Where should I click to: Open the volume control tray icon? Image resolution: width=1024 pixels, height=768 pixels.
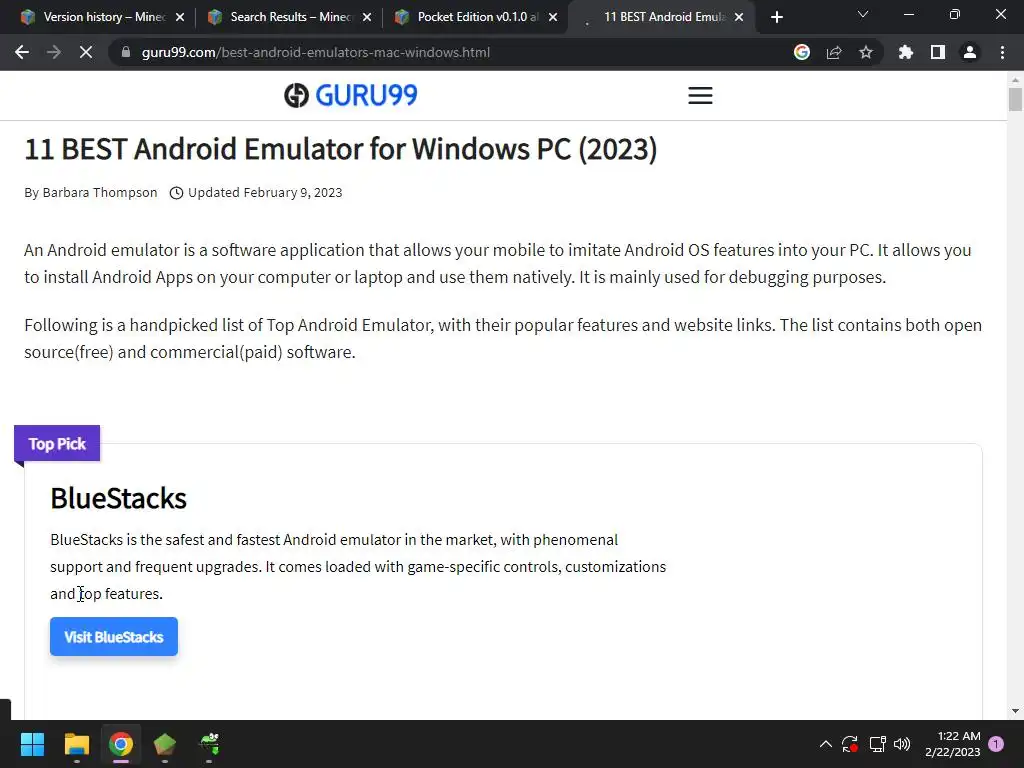tap(902, 744)
